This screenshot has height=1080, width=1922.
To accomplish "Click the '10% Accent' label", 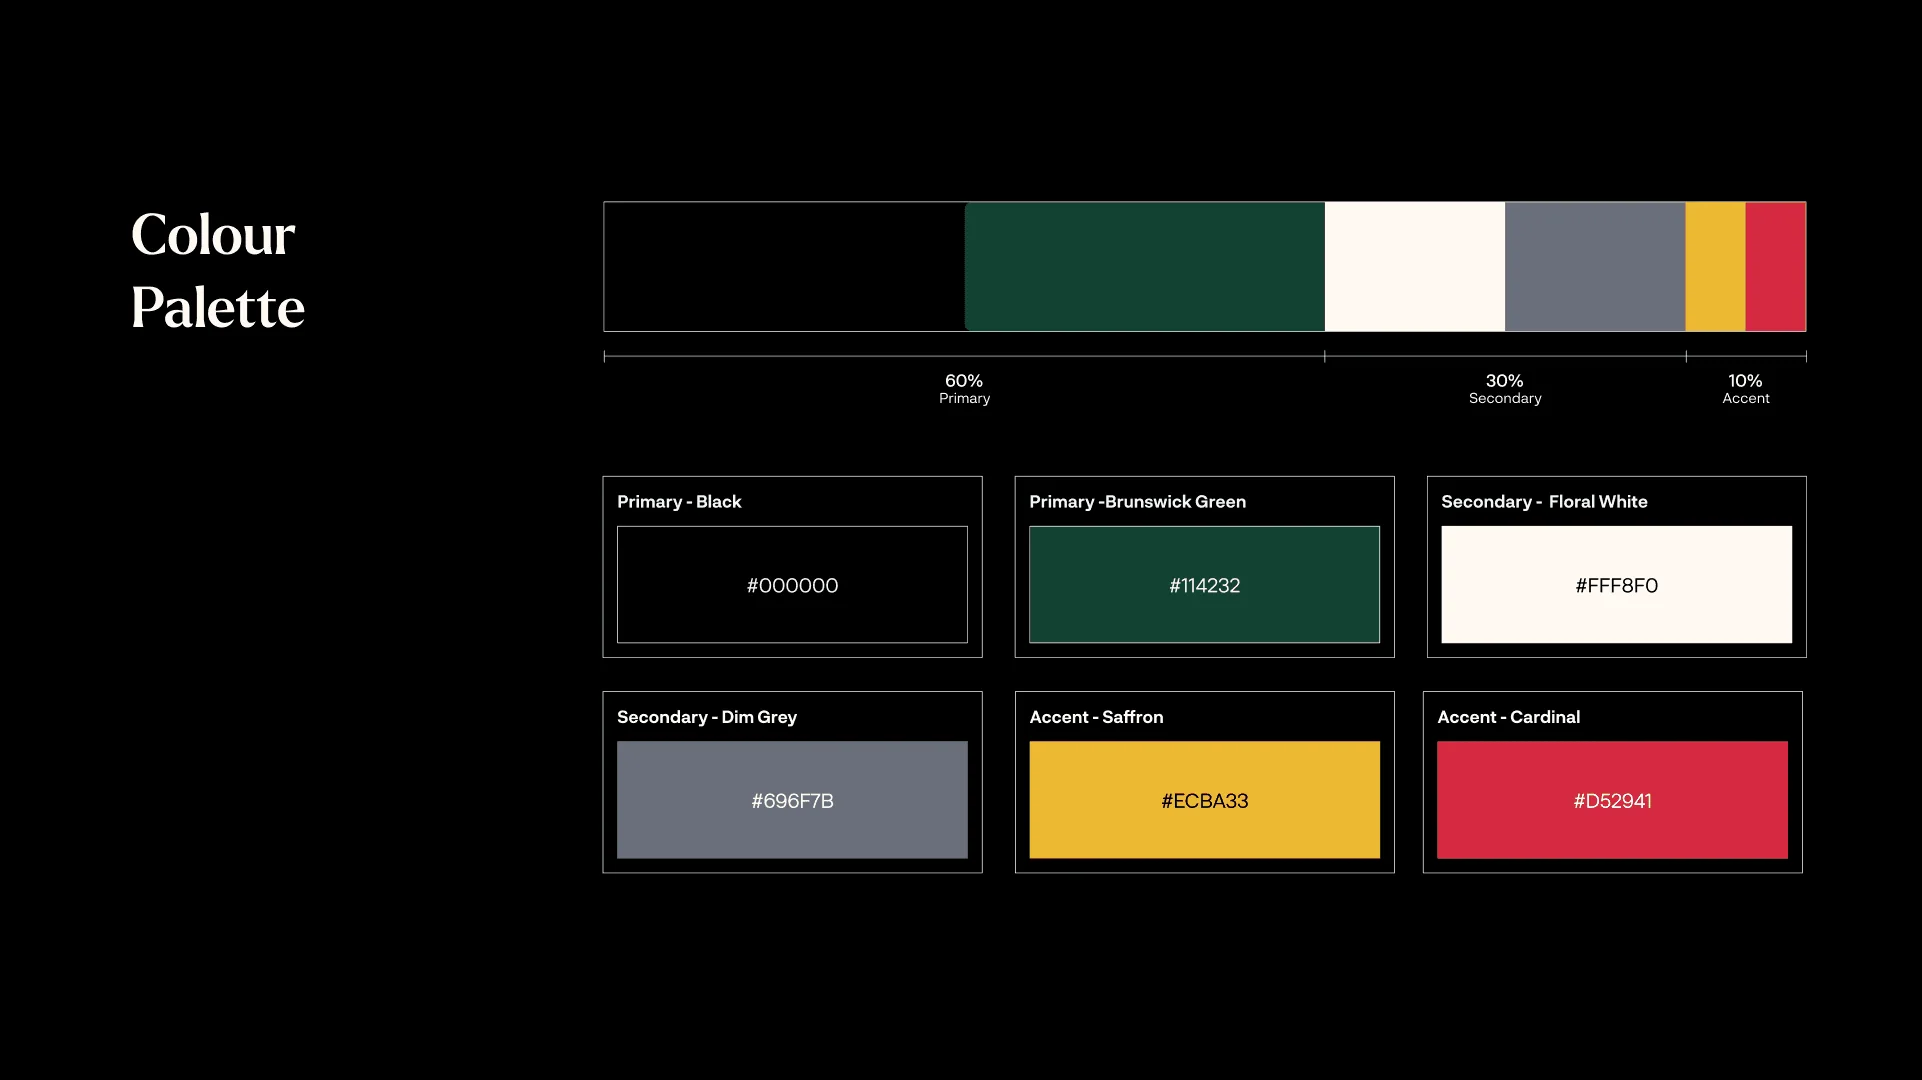I will point(1746,388).
